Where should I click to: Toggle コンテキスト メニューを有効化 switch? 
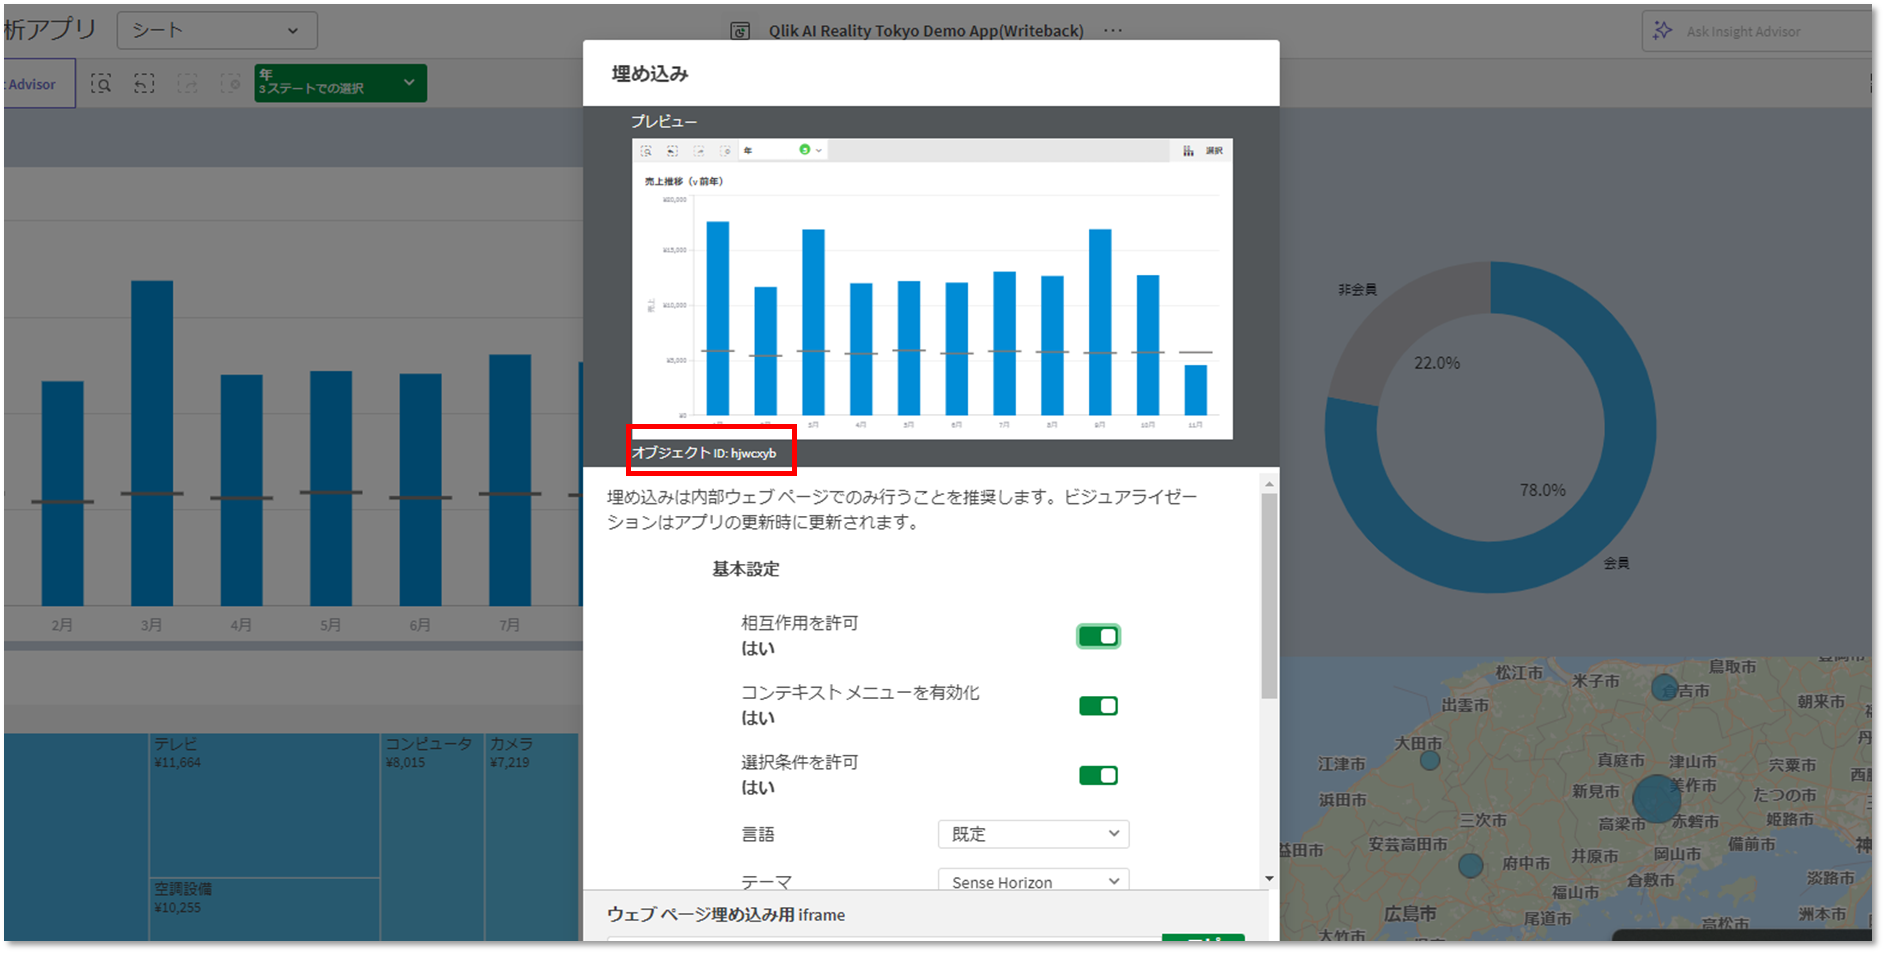pyautogui.click(x=1098, y=706)
